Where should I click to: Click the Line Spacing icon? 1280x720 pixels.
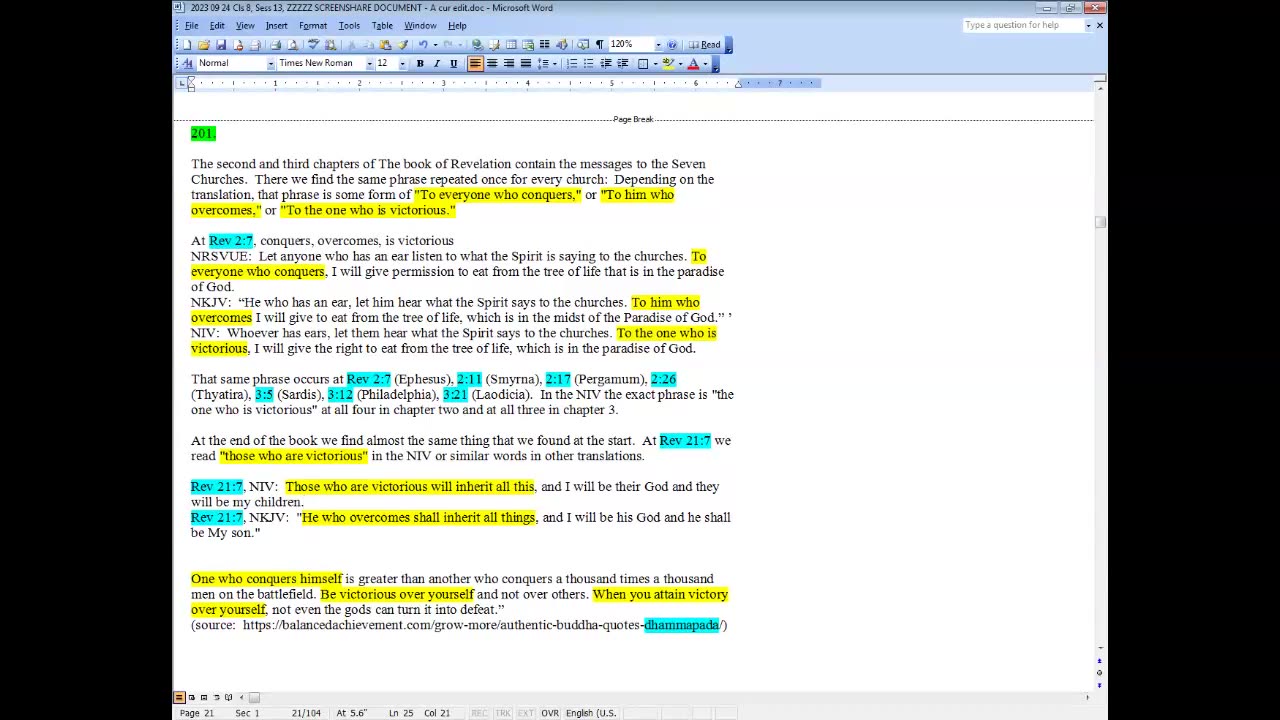[x=542, y=63]
